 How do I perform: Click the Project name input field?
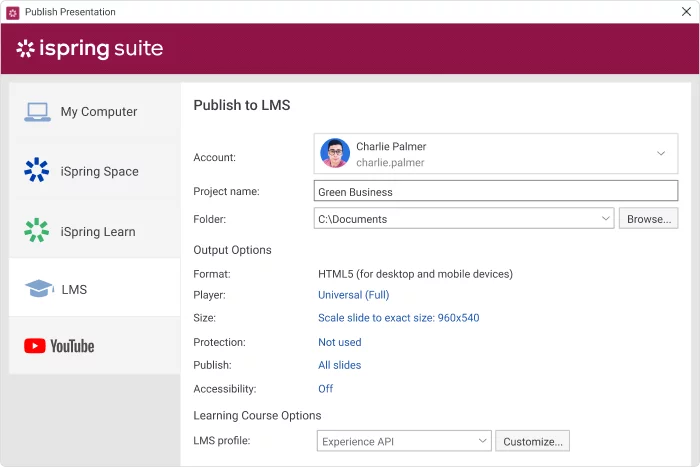coord(496,191)
